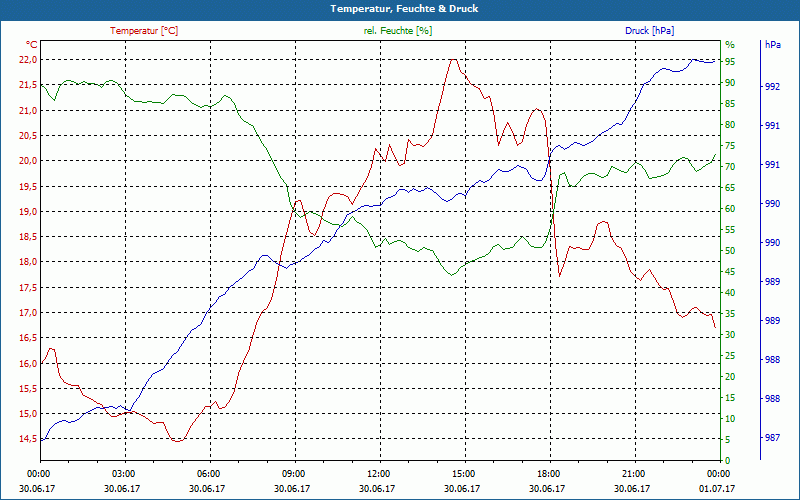Click the 80 humidity axis value
800x500 pixels.
coord(730,124)
